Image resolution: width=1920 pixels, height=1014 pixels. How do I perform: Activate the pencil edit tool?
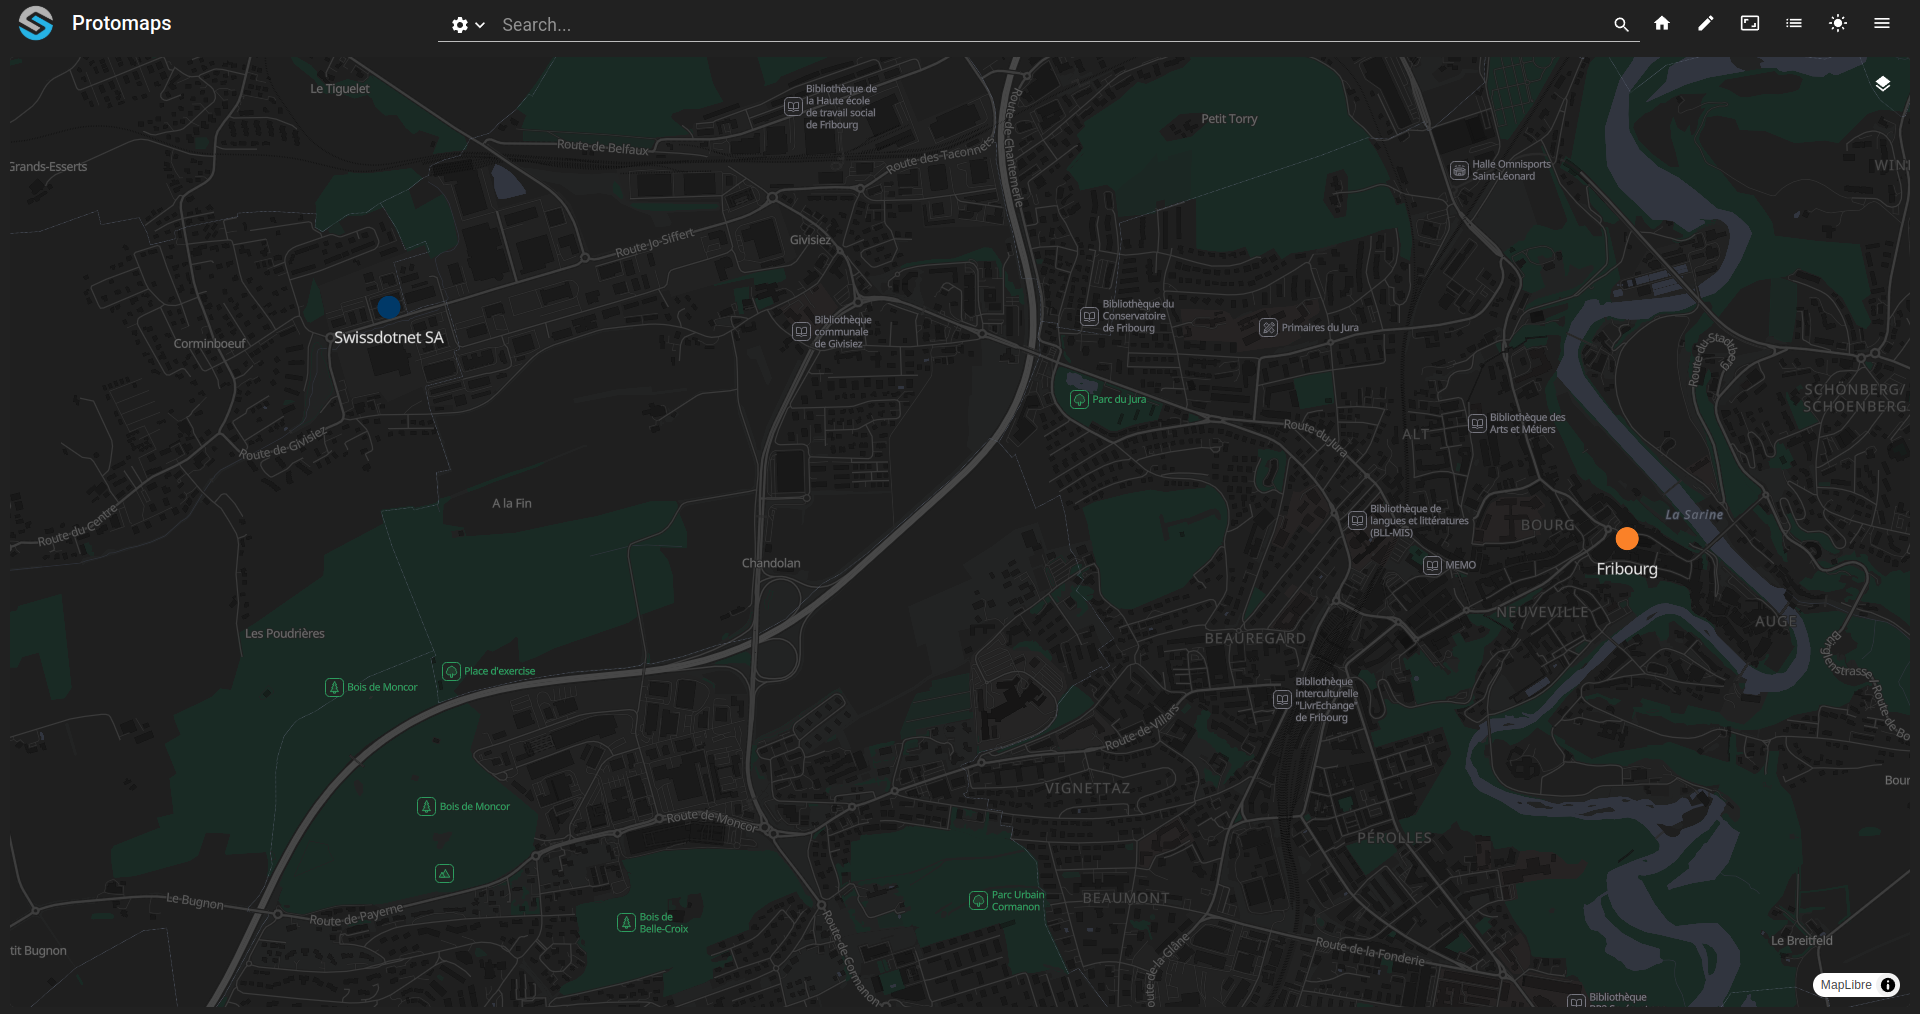[1706, 23]
